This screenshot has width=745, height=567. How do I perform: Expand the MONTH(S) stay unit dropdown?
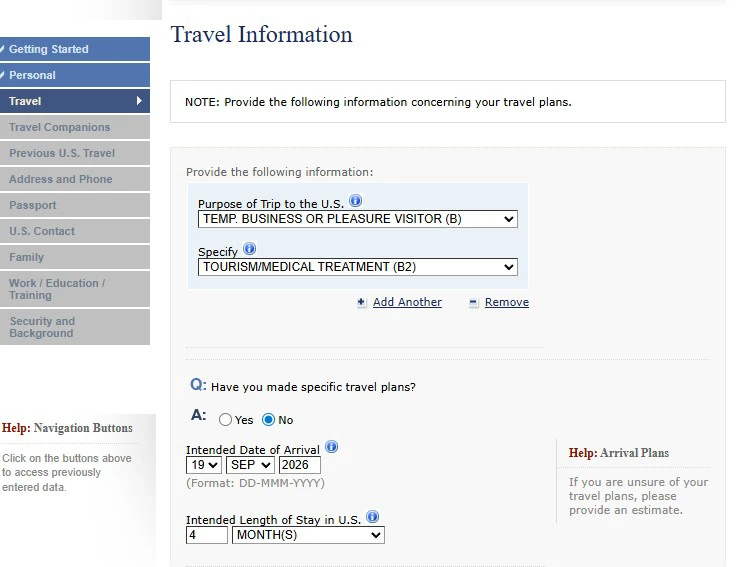(308, 535)
